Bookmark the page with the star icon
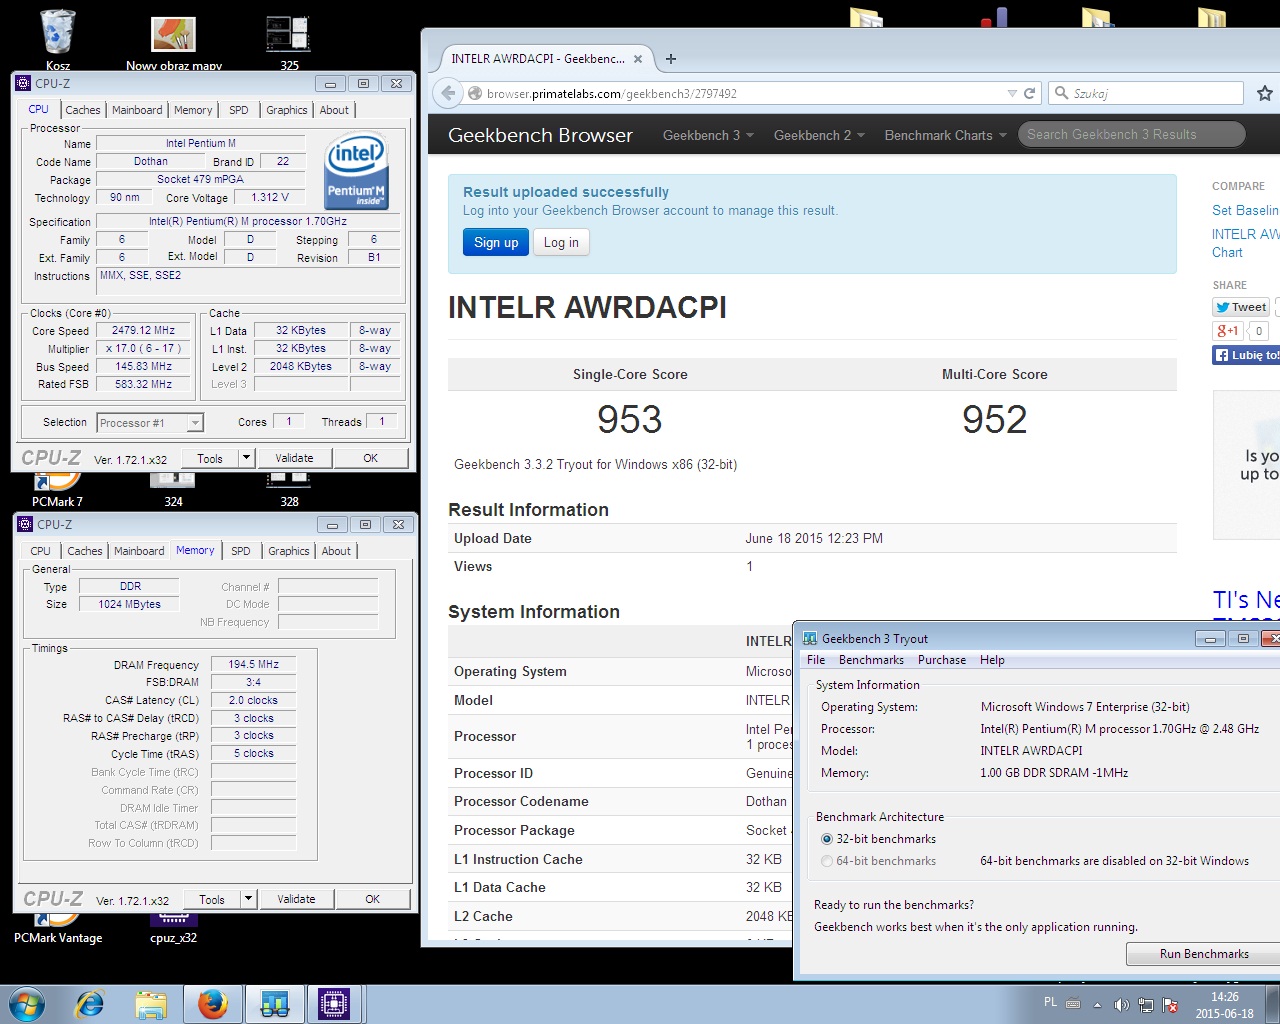This screenshot has height=1024, width=1280. coord(1265,93)
